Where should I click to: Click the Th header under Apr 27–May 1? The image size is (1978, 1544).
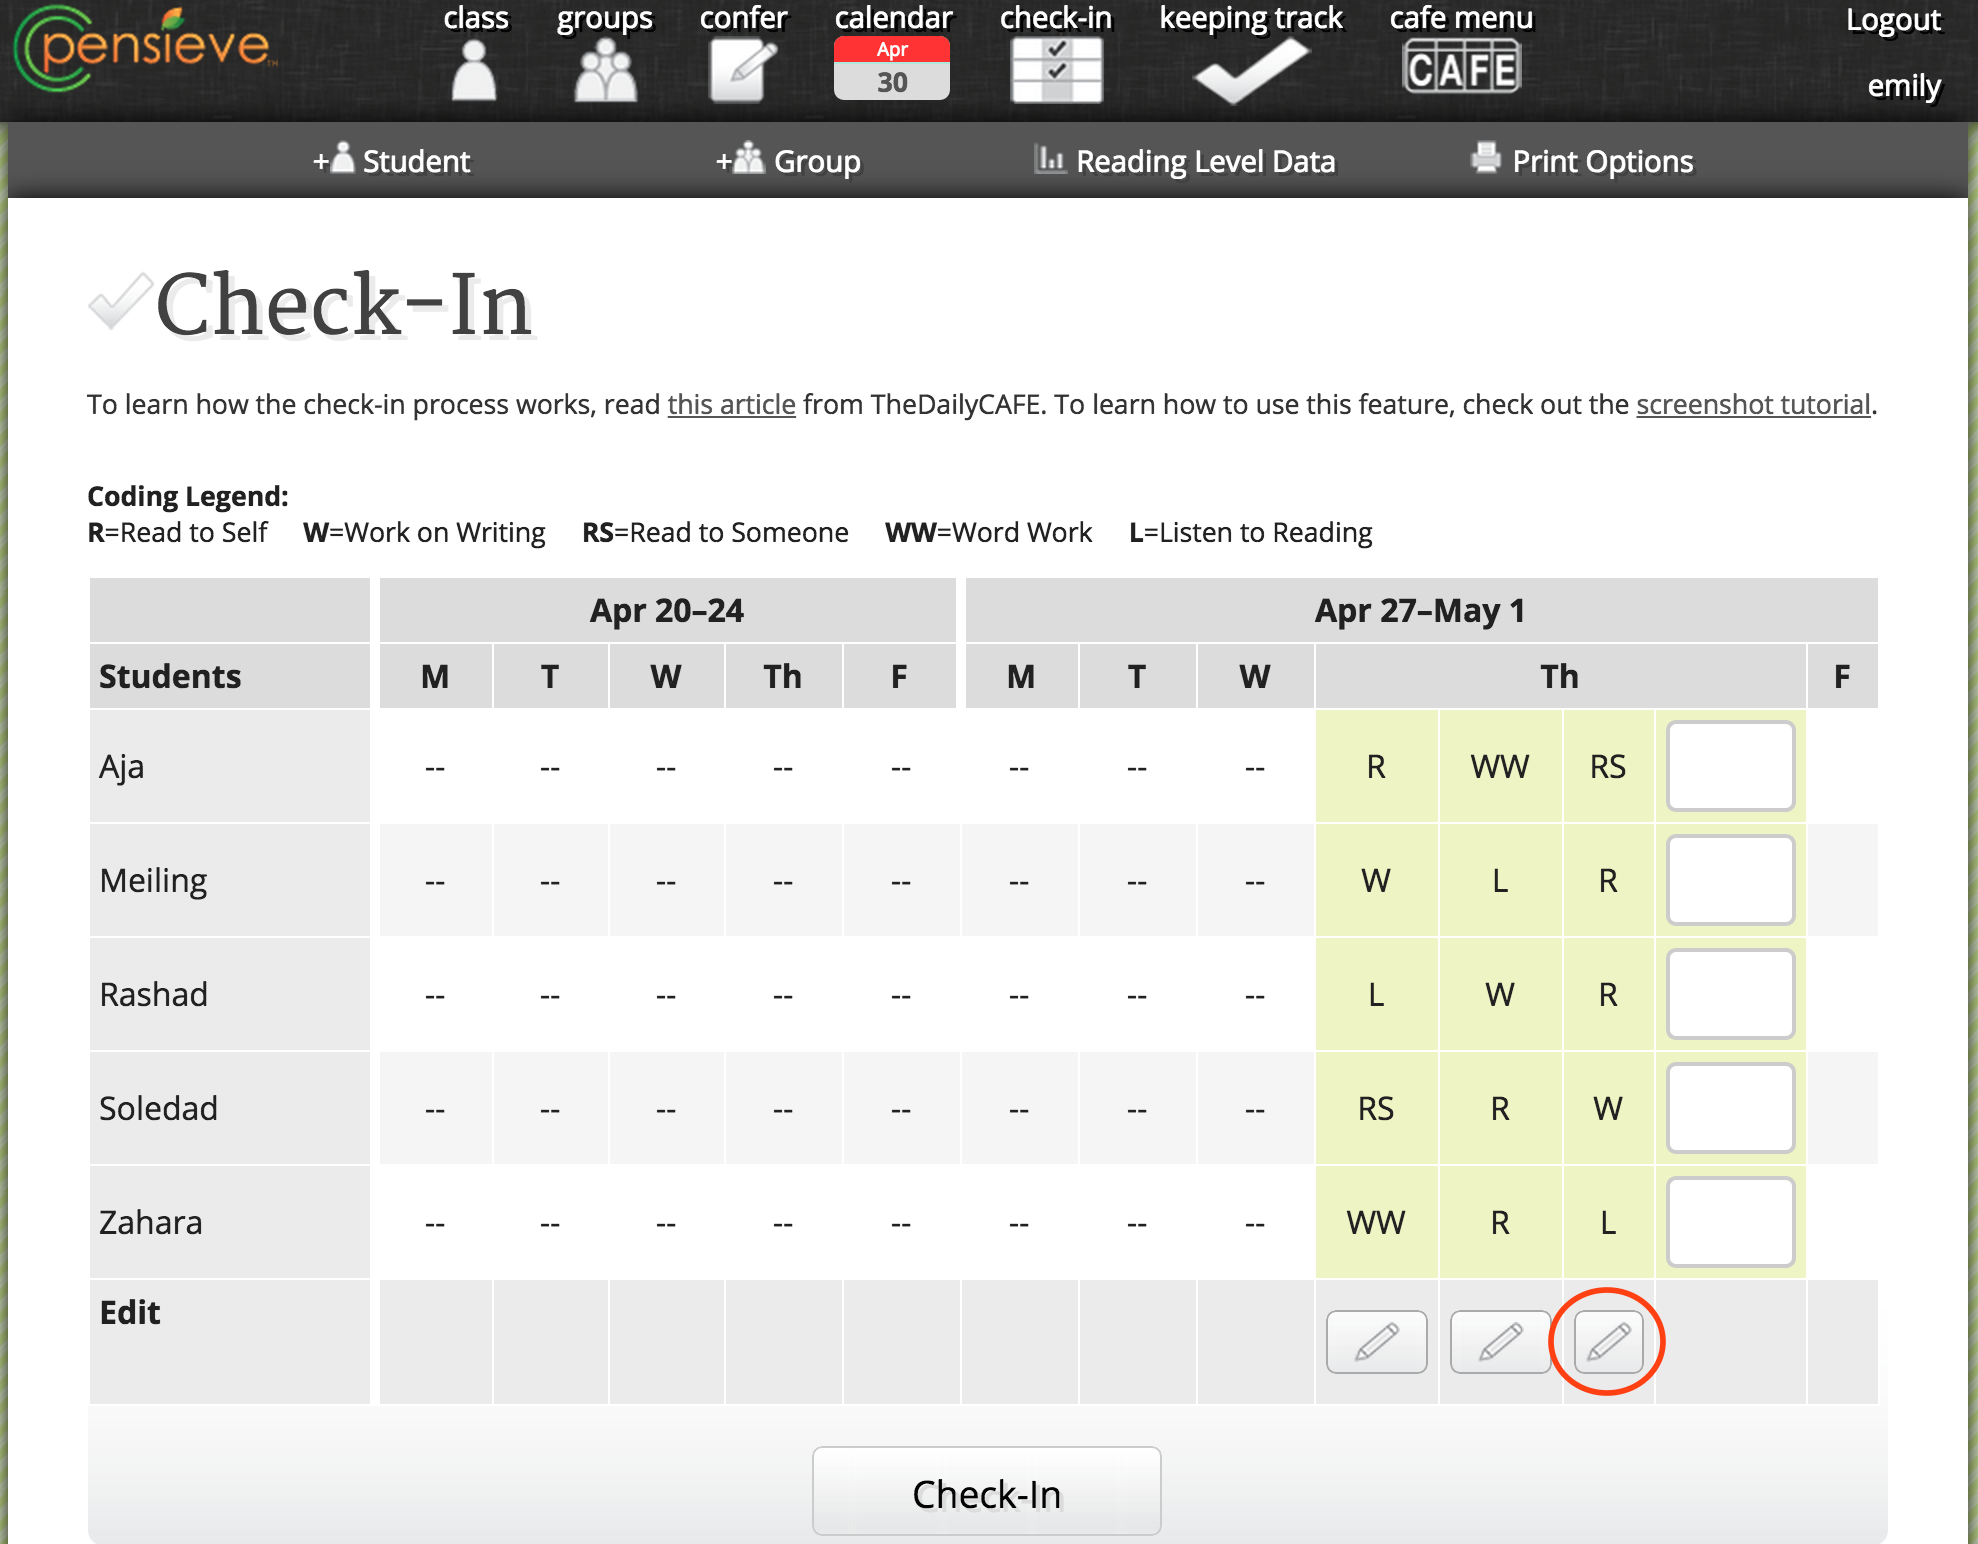tap(1560, 676)
